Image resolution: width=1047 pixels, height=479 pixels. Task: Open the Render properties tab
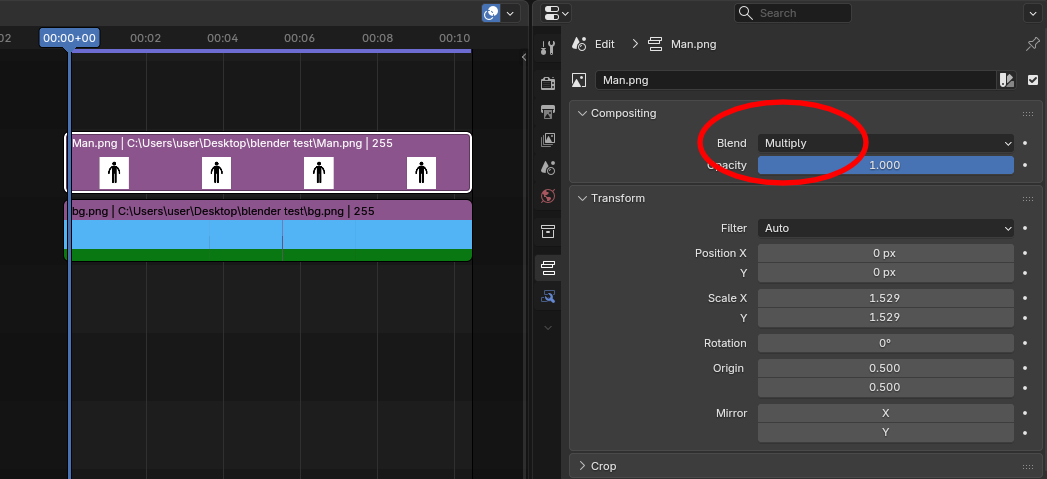(548, 84)
